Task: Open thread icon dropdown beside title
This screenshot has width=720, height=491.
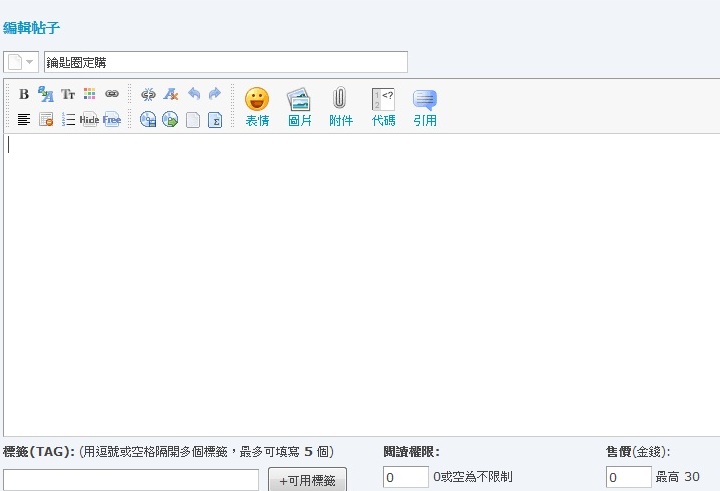Action: tap(21, 62)
